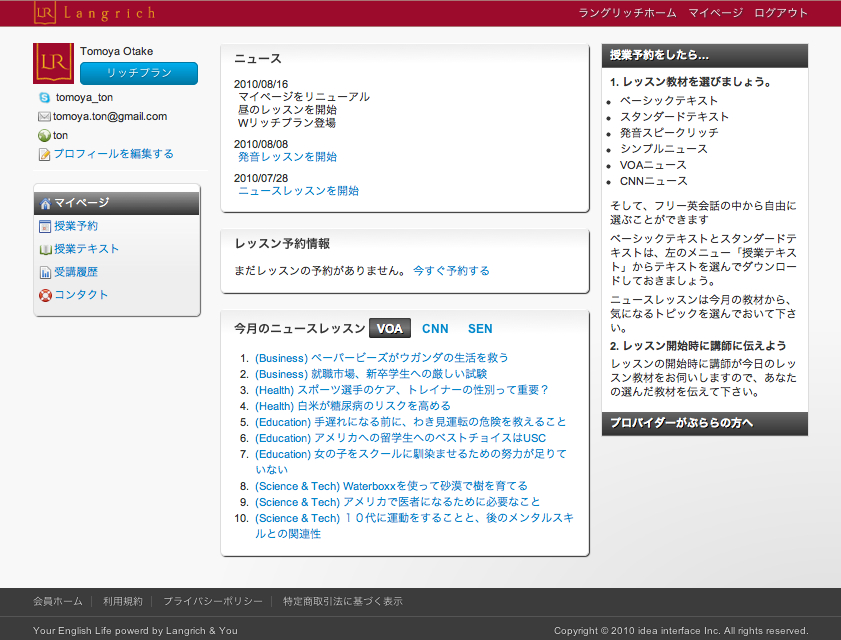Click the news line 昼のレッスンを開始
The height and width of the screenshot is (640, 841).
click(x=287, y=110)
